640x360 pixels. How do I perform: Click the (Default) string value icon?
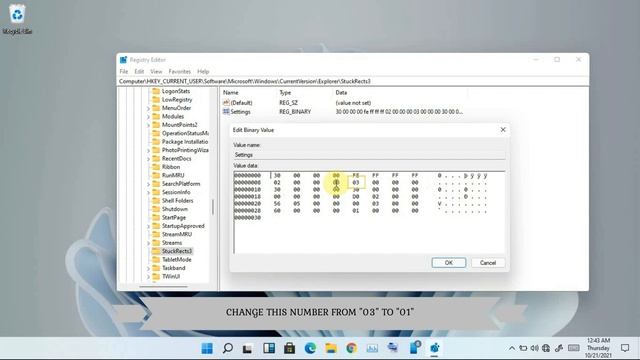click(226, 102)
